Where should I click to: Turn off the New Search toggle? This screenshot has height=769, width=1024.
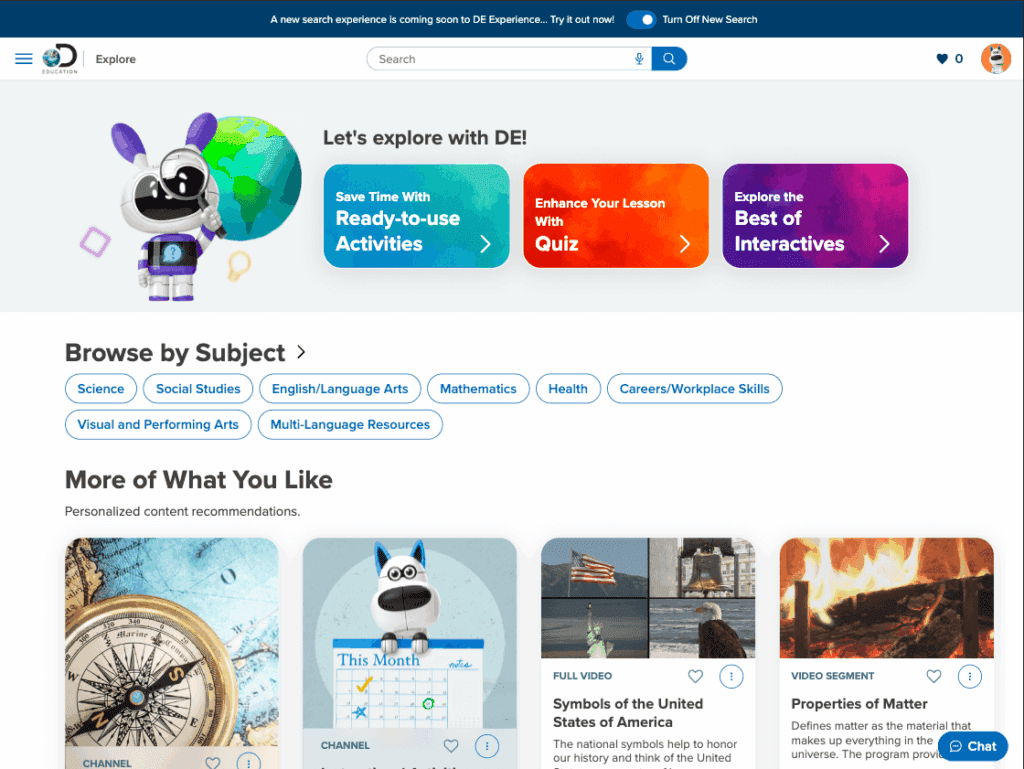click(x=642, y=19)
